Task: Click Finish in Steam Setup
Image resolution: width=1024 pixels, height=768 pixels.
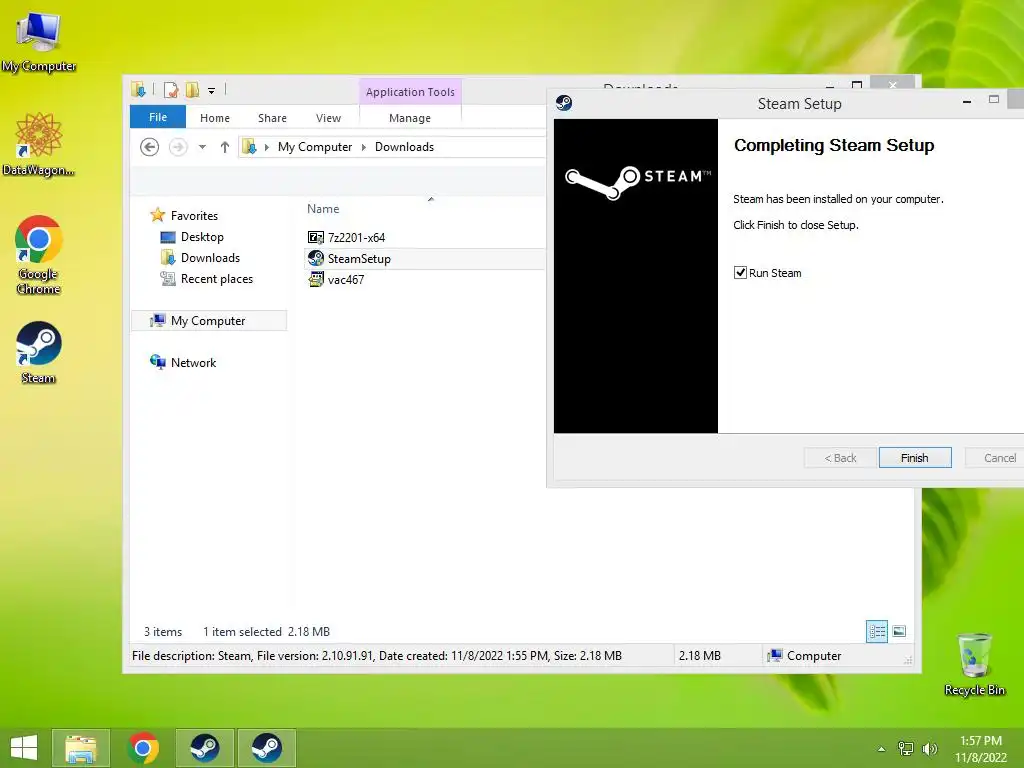Action: 914,458
